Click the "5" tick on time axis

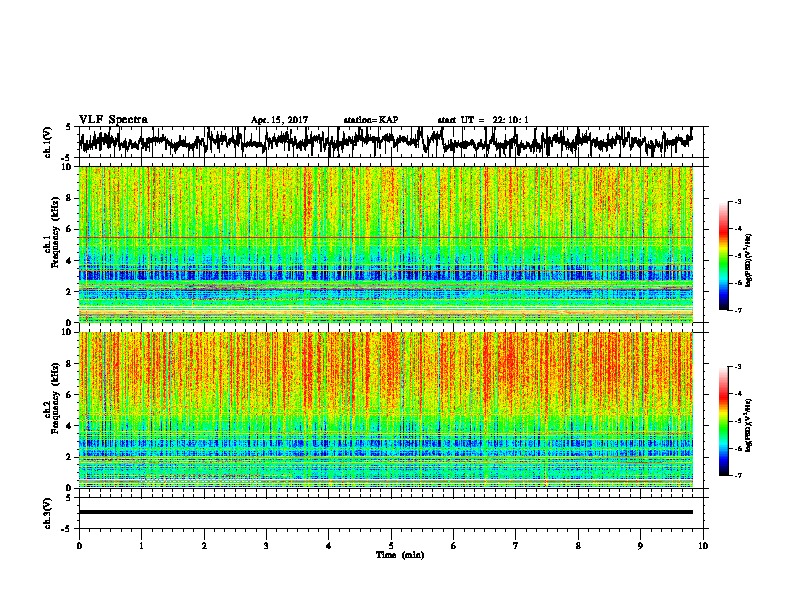391,546
